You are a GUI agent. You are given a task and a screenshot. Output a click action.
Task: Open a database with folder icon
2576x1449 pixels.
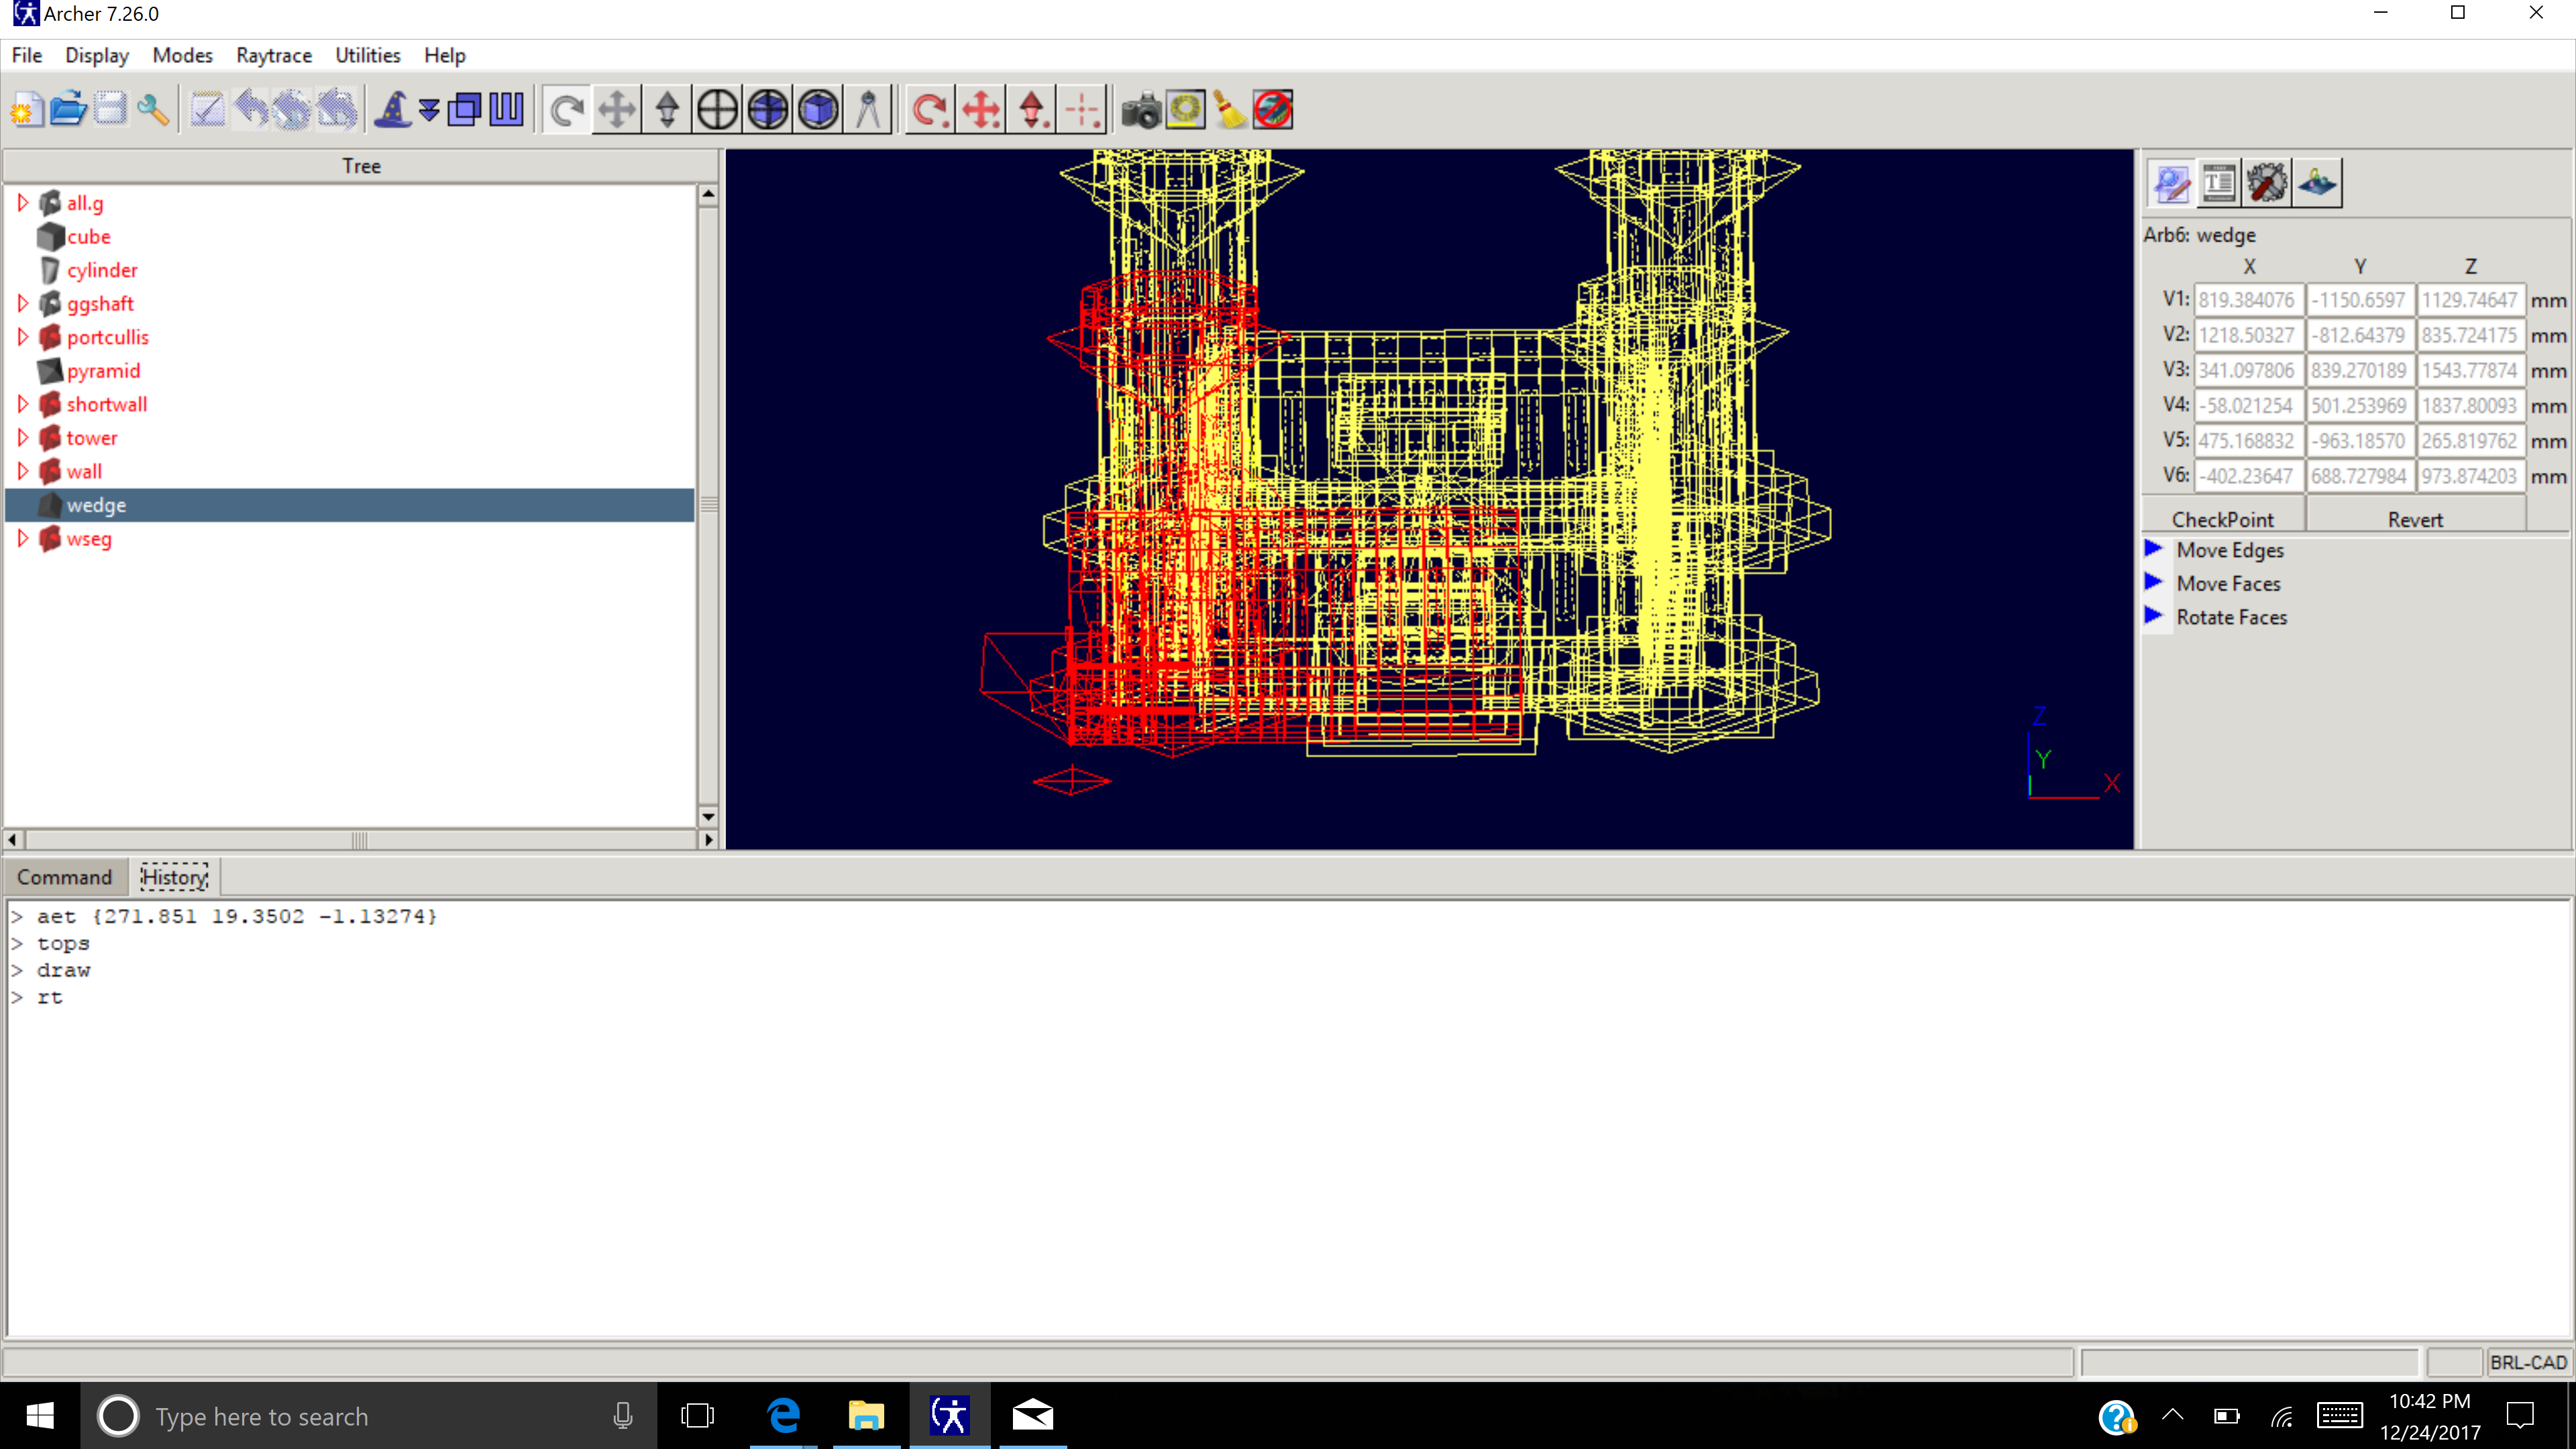[68, 109]
